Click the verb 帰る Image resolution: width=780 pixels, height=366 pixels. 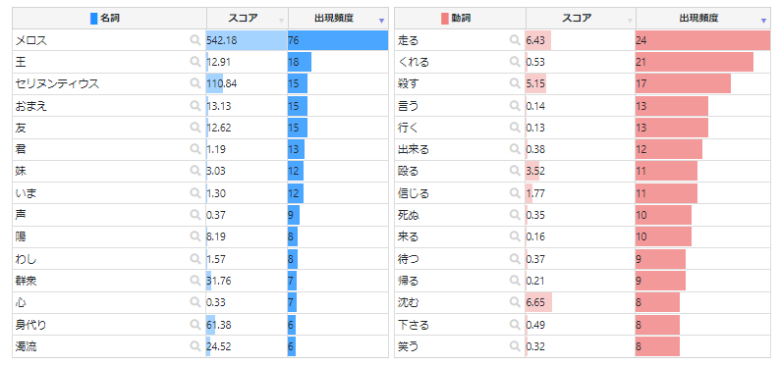tap(408, 281)
